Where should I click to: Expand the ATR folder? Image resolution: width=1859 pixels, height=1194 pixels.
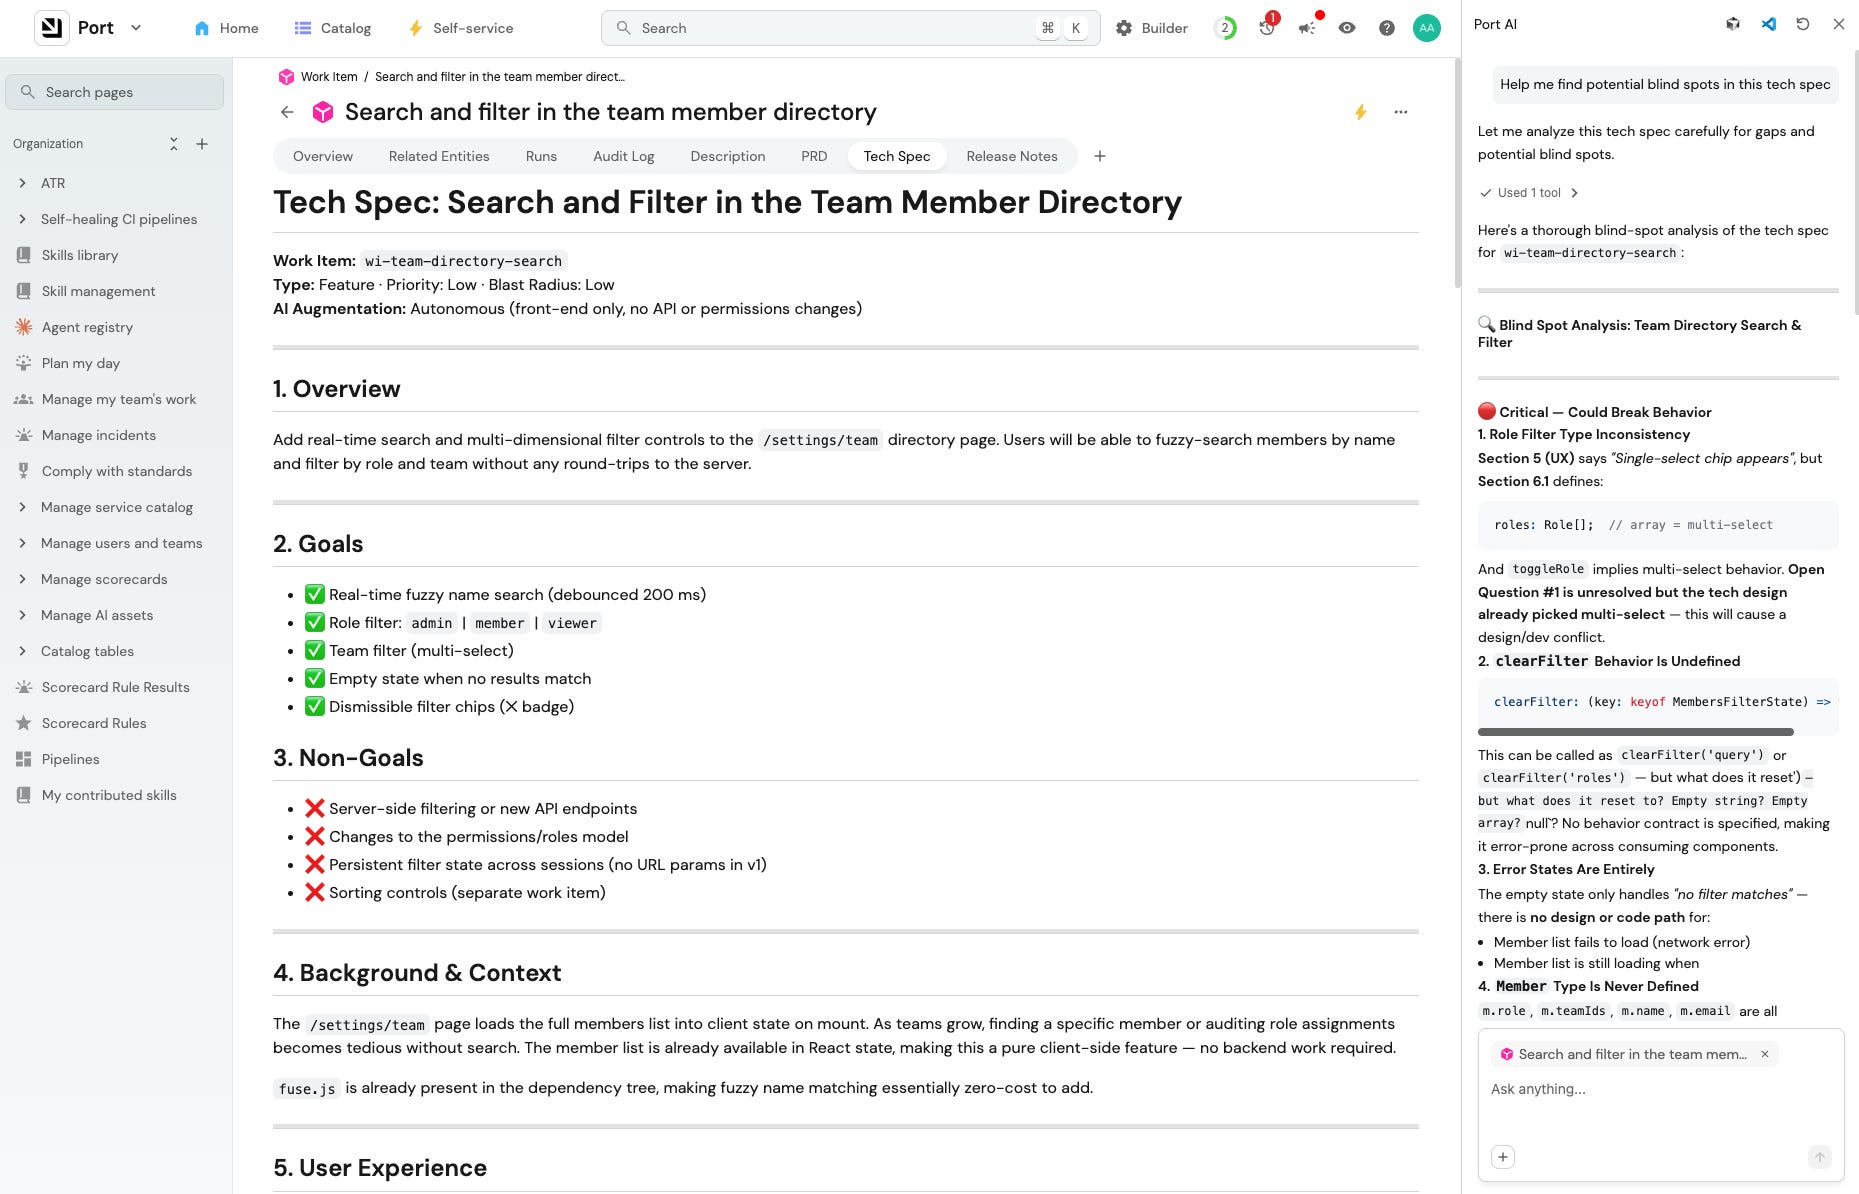(x=23, y=183)
